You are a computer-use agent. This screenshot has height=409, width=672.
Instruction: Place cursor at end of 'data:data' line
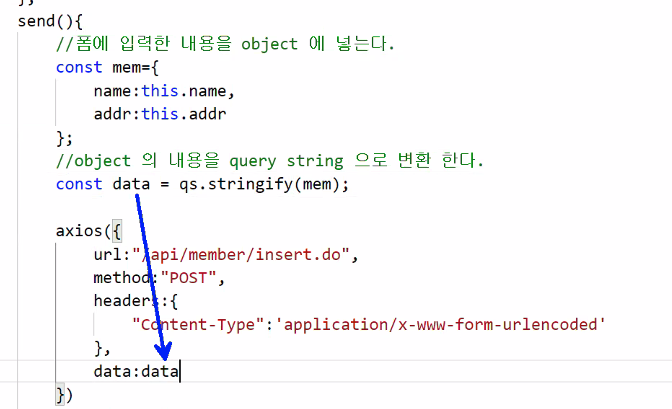coord(180,371)
